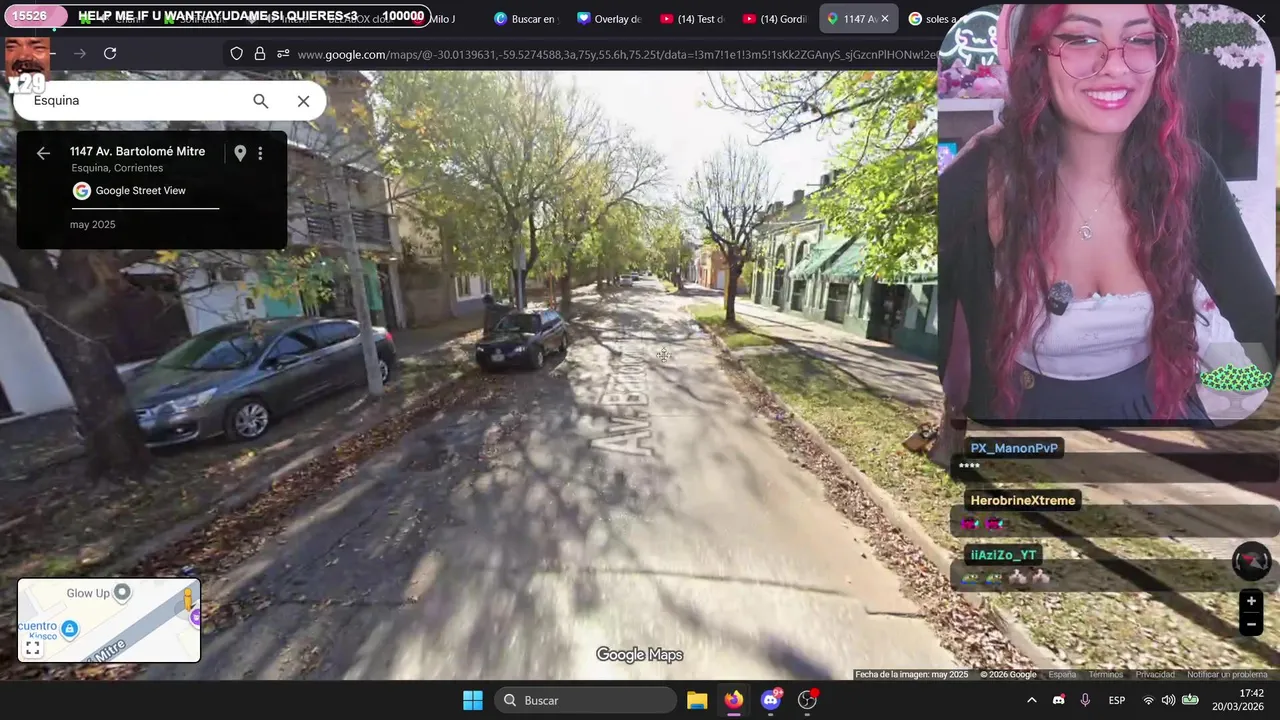Click the shield tracking protection icon
This screenshot has width=1280, height=720.
point(237,54)
